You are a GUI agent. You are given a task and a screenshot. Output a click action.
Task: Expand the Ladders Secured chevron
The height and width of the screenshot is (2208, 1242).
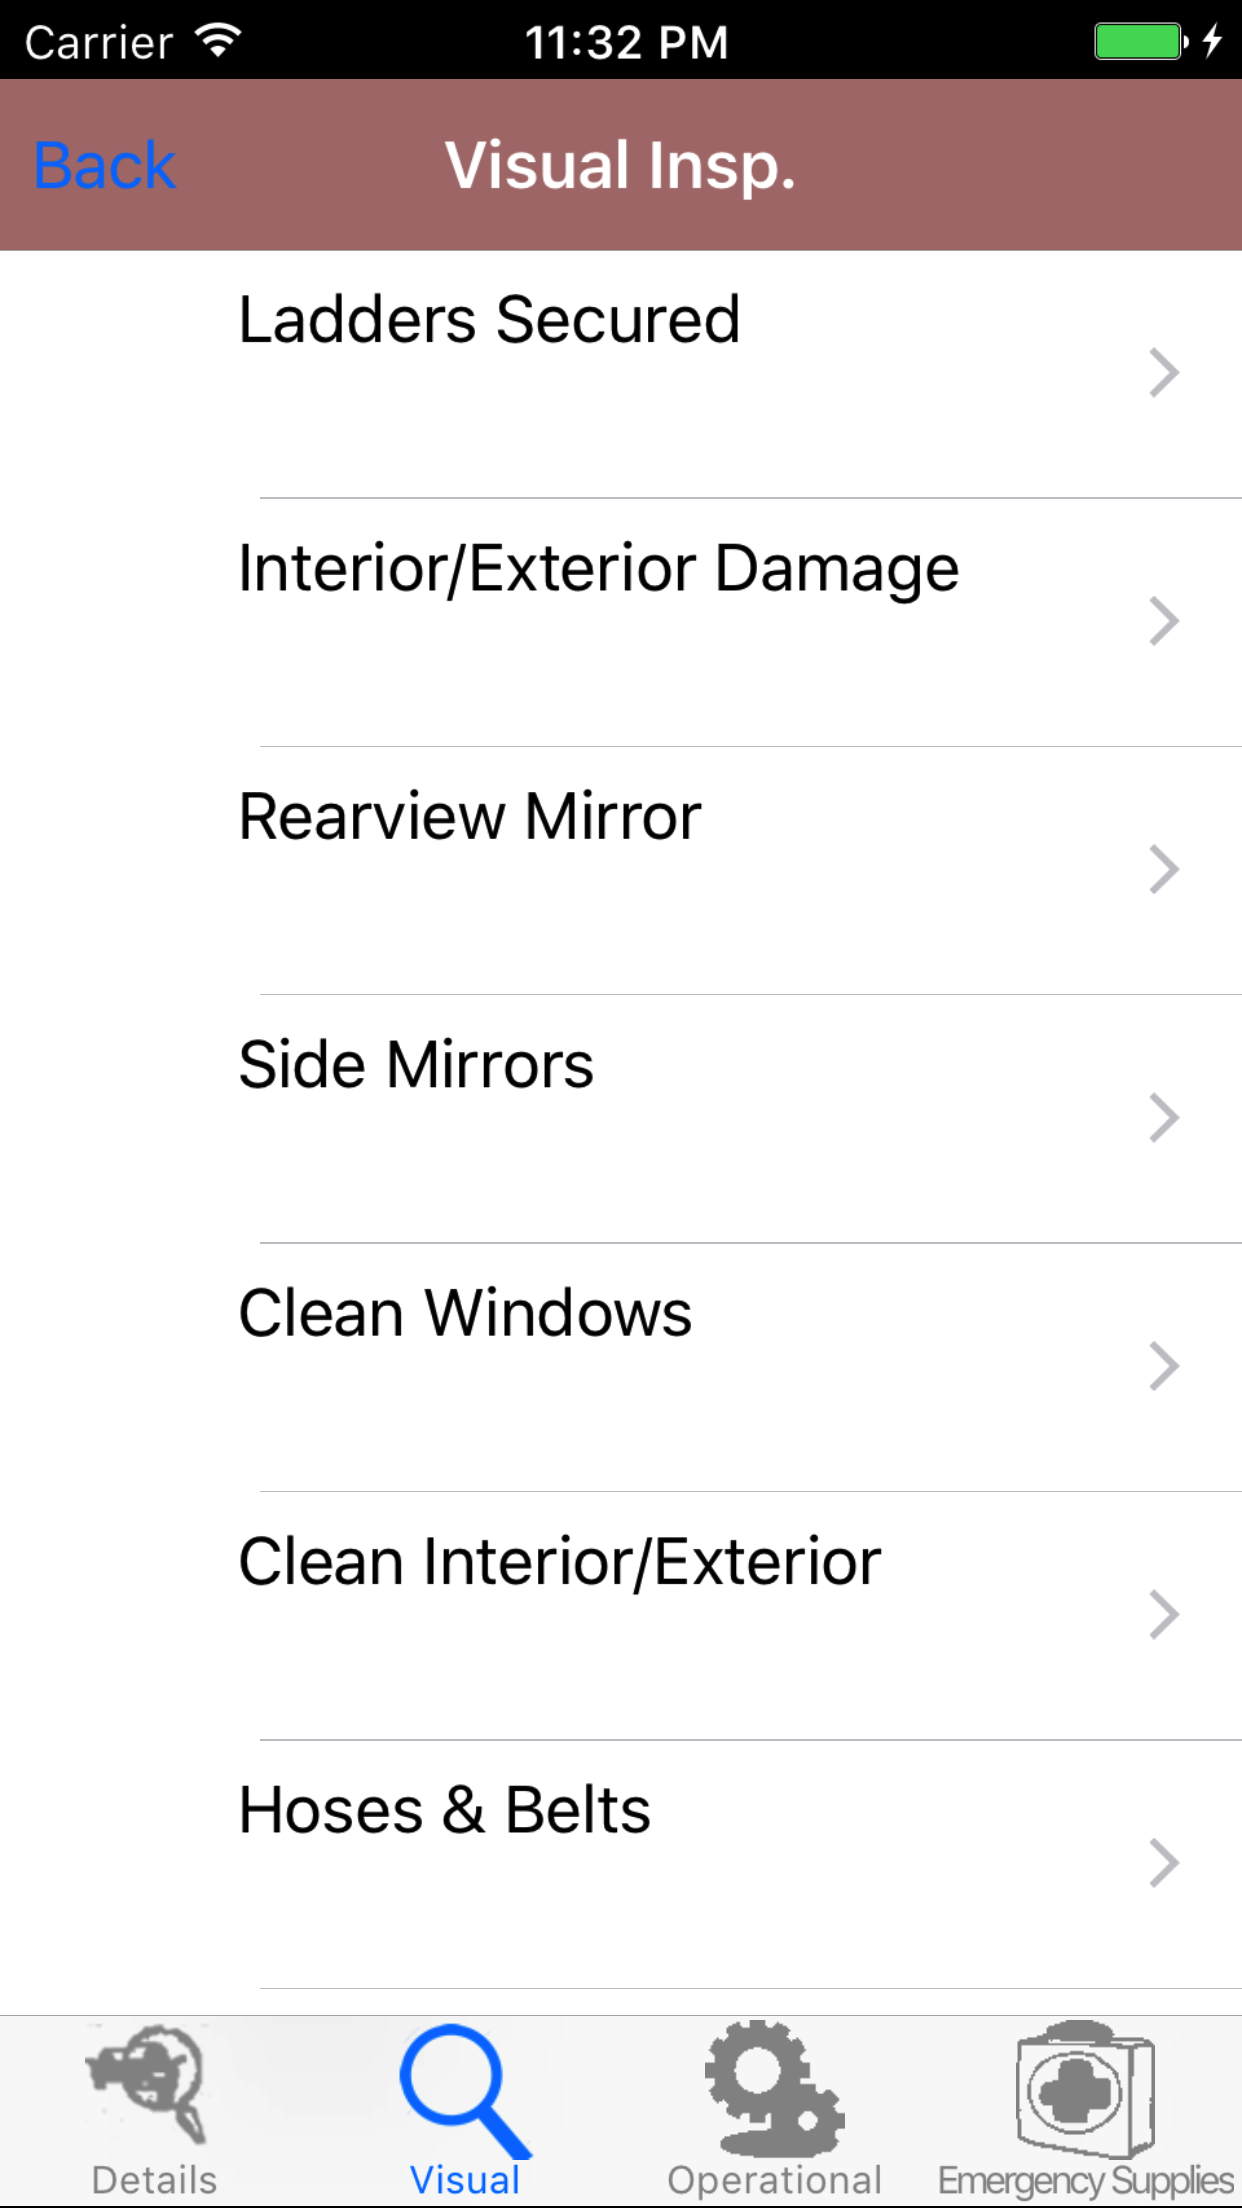pos(1164,373)
